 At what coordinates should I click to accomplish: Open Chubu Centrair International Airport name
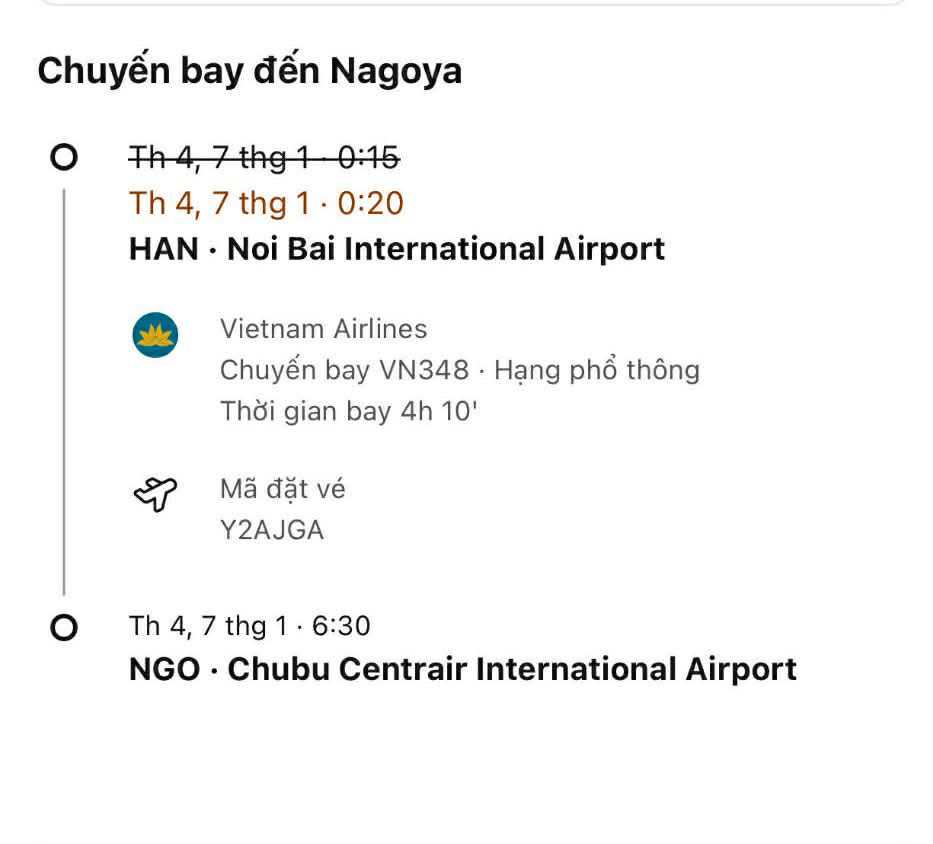pyautogui.click(x=512, y=669)
